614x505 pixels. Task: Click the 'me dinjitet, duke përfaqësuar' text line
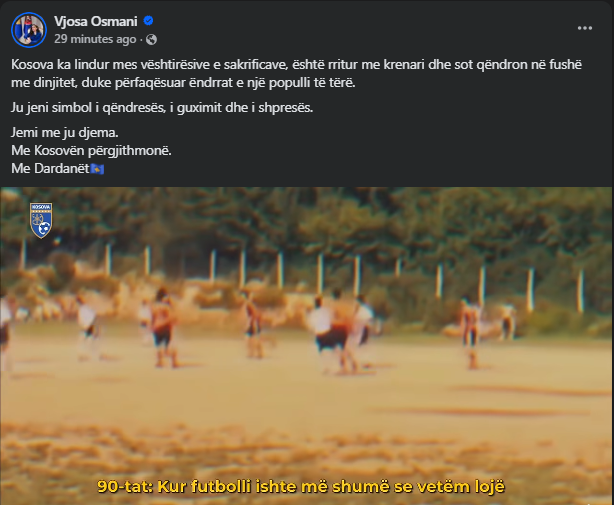pyautogui.click(x=183, y=83)
